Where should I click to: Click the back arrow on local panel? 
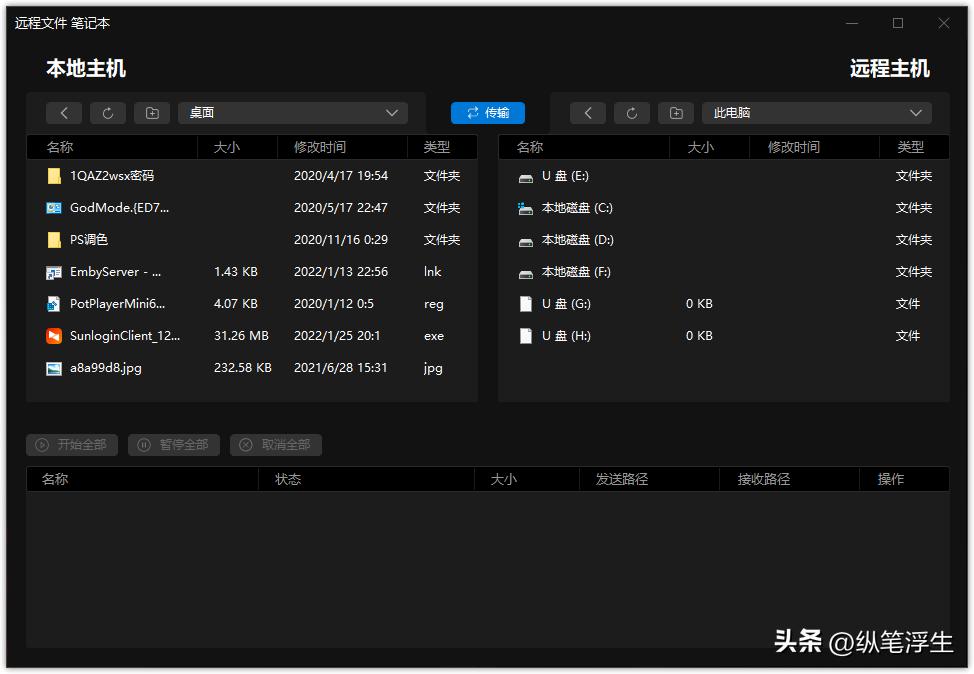pos(63,113)
